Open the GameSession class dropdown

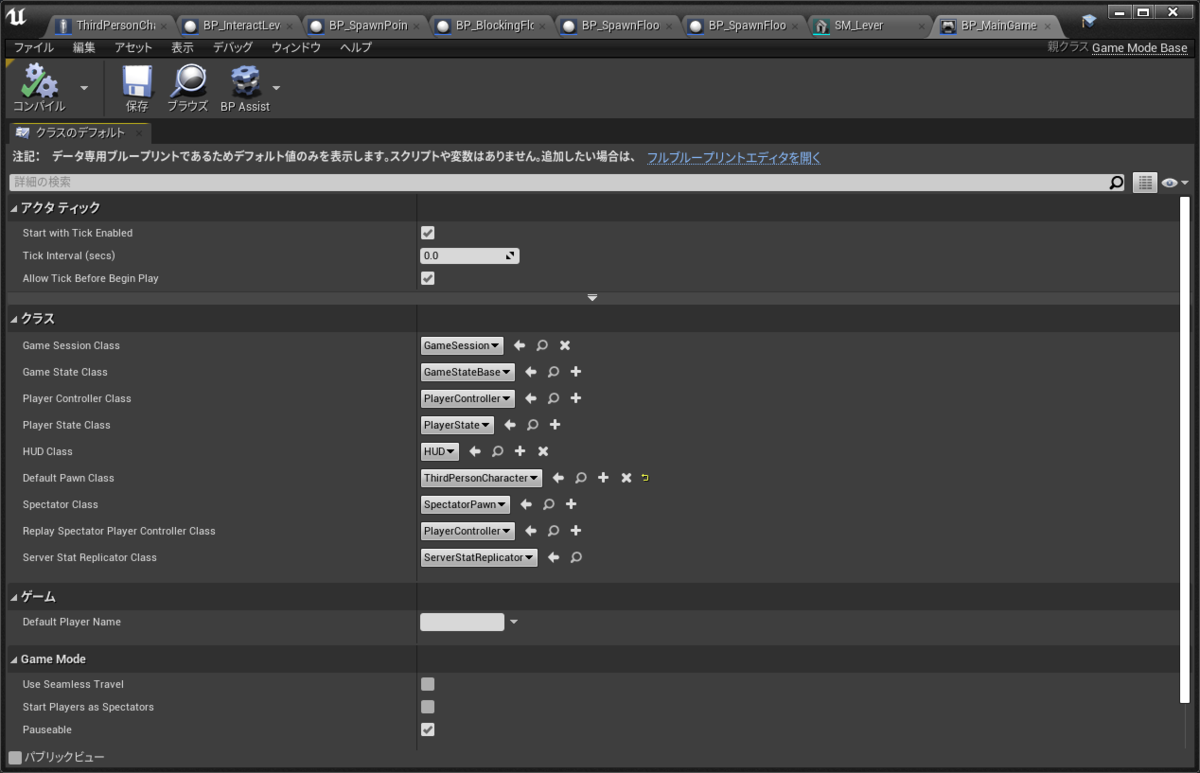click(x=462, y=345)
